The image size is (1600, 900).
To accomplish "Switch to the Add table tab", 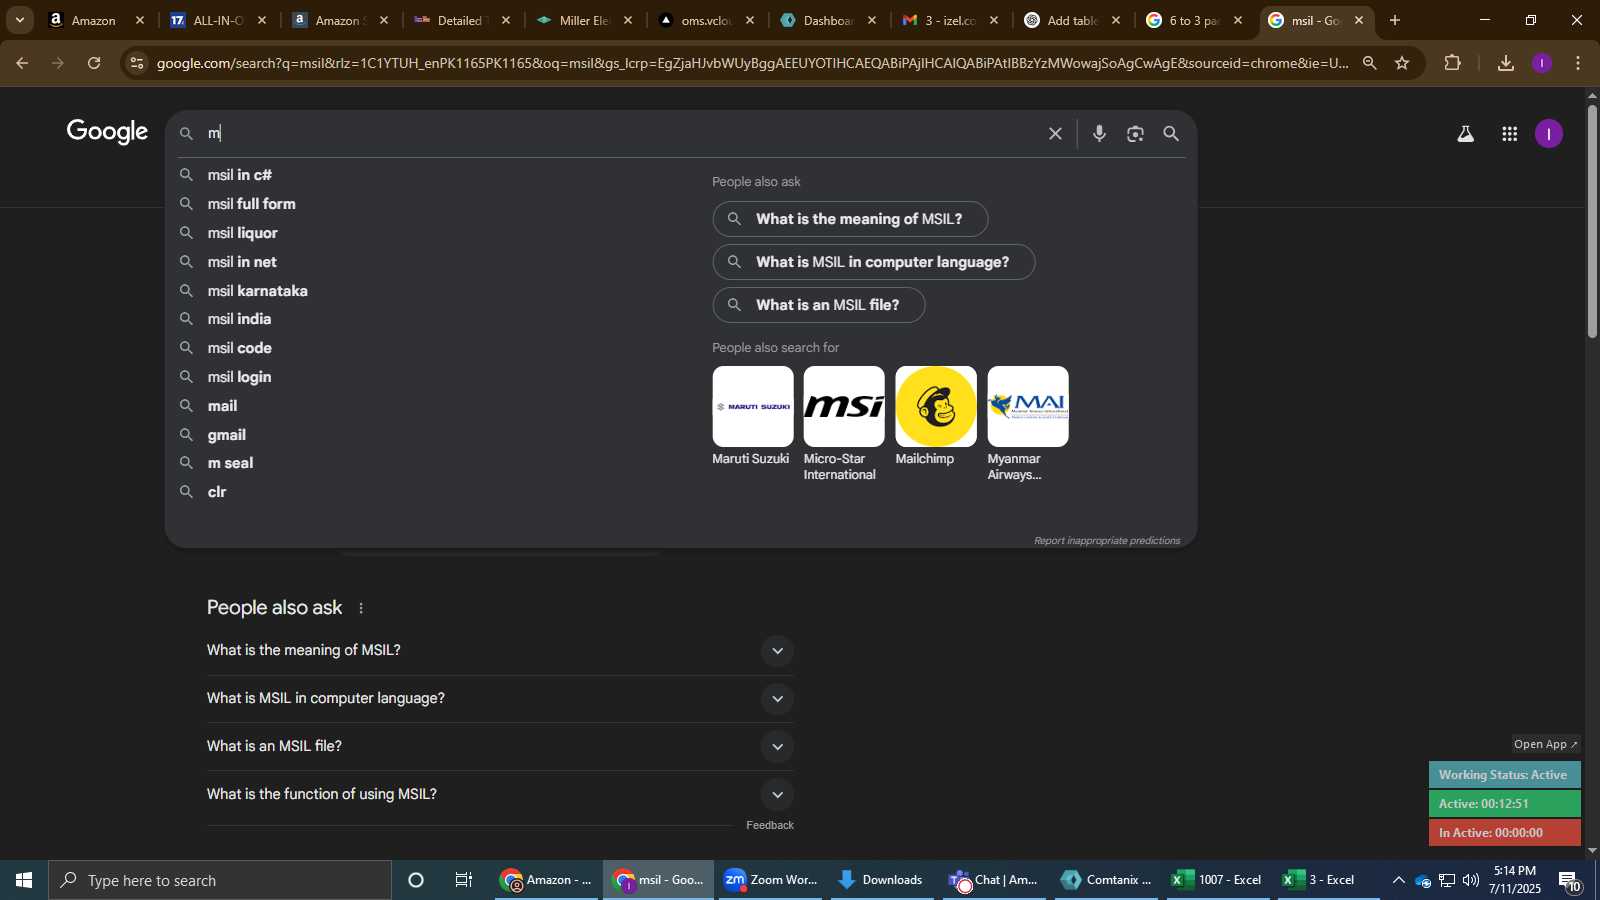I will pos(1072,20).
